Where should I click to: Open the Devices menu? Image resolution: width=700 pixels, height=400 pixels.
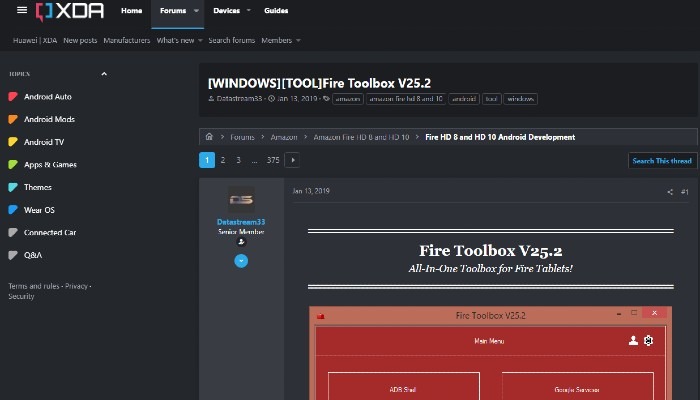pos(226,11)
